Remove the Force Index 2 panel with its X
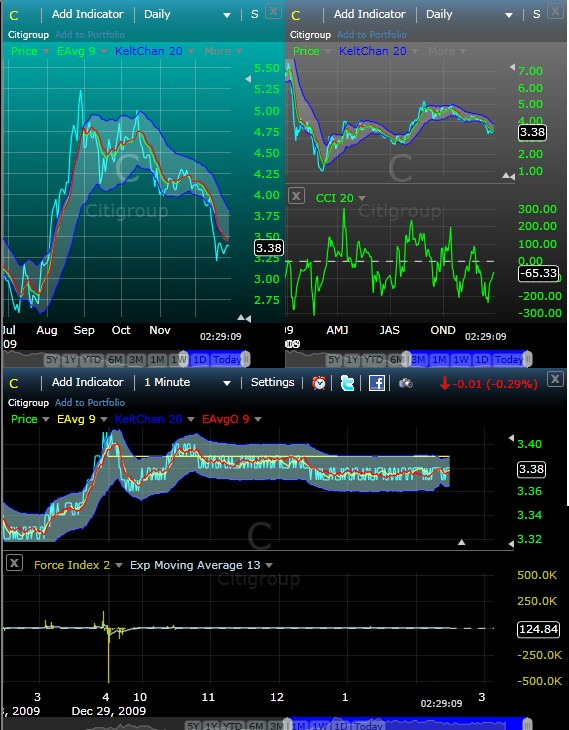Screen dimensions: 569x730 point(14,563)
